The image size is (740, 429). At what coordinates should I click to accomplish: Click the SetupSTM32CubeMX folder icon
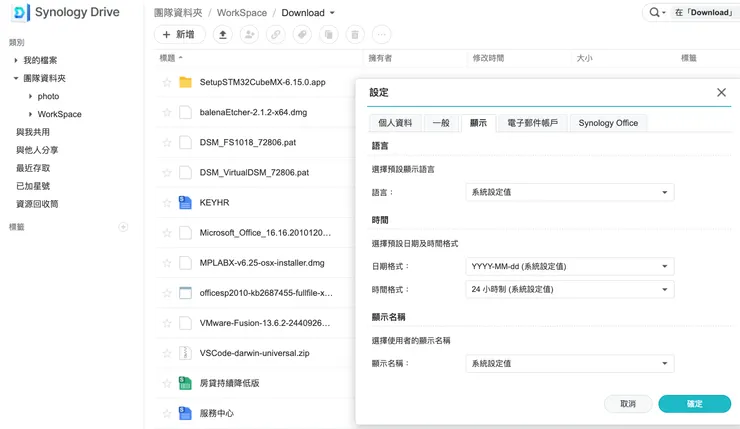pos(185,82)
